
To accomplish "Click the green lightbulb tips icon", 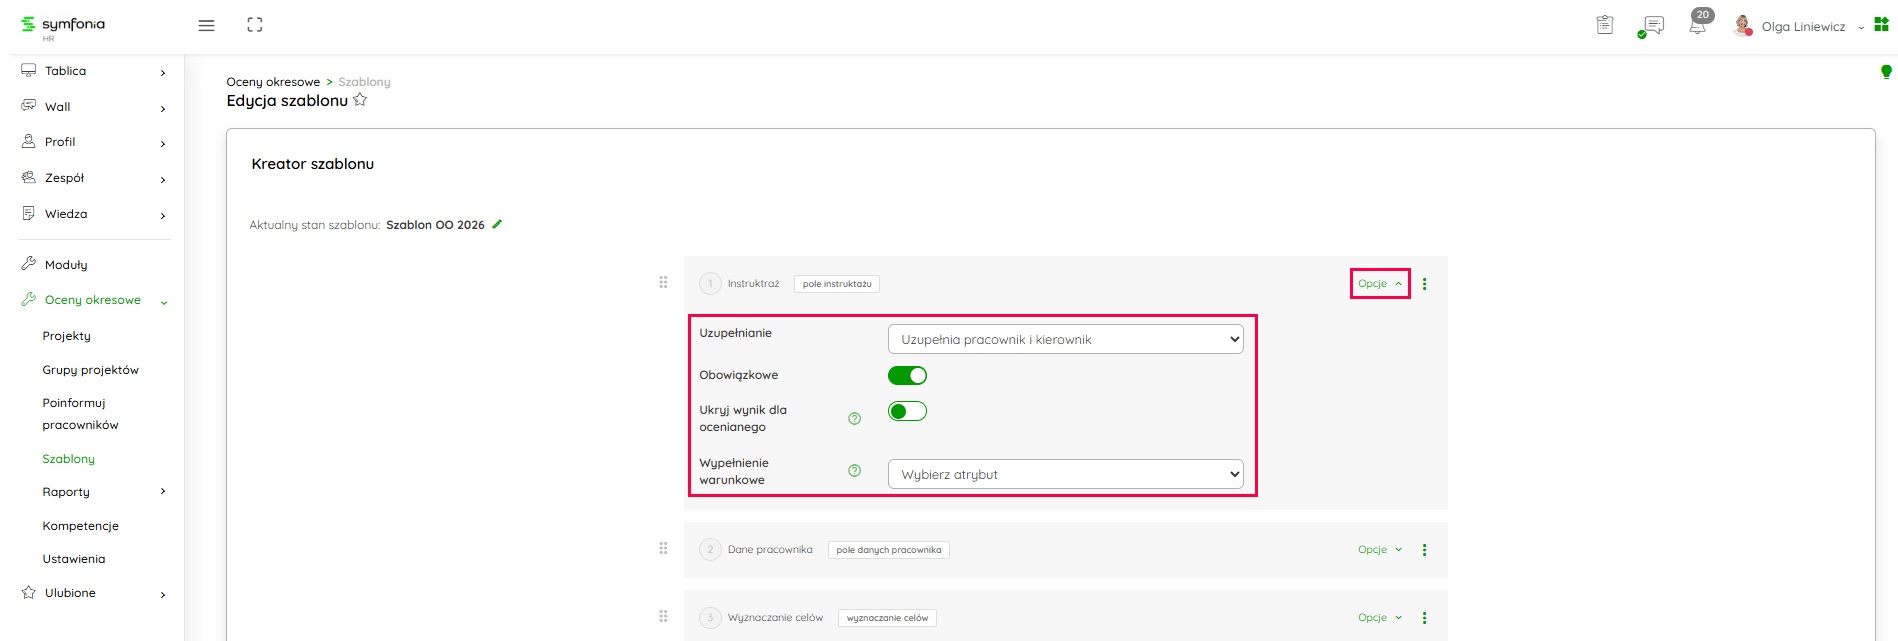I will point(1885,72).
